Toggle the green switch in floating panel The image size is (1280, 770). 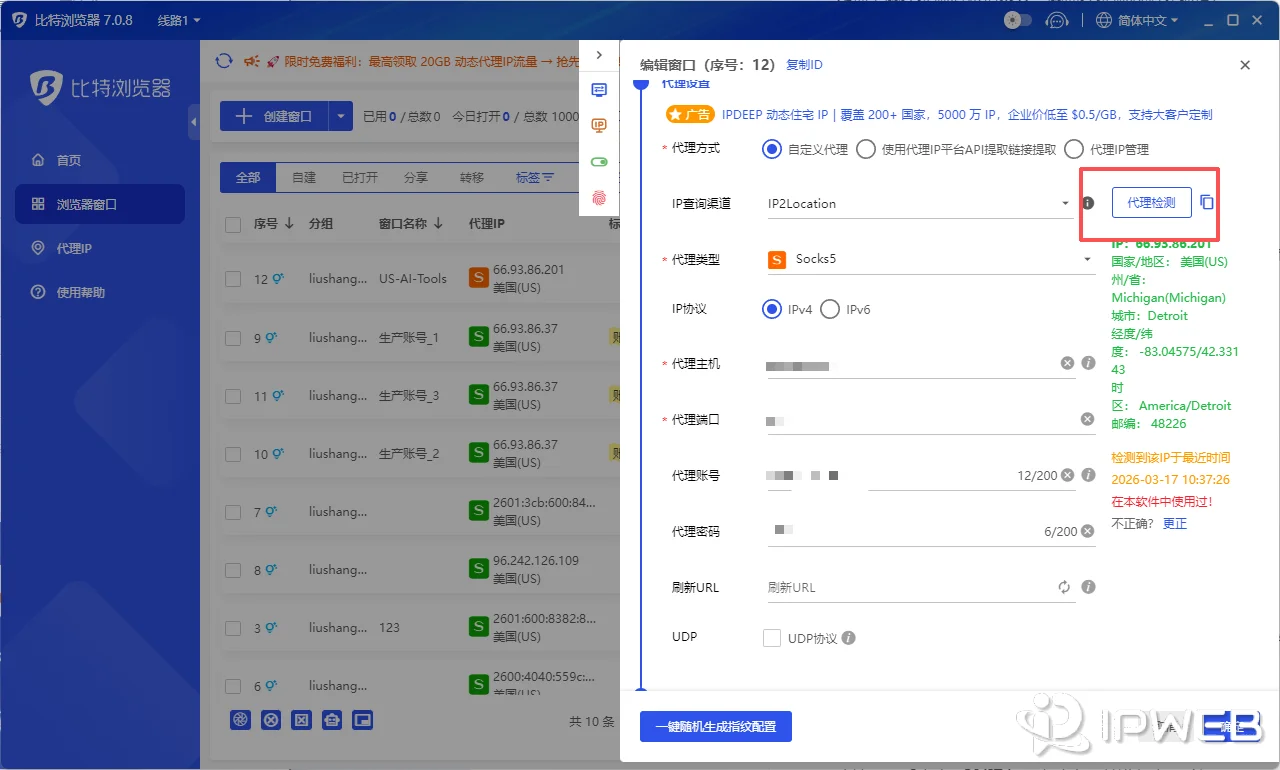click(x=598, y=160)
